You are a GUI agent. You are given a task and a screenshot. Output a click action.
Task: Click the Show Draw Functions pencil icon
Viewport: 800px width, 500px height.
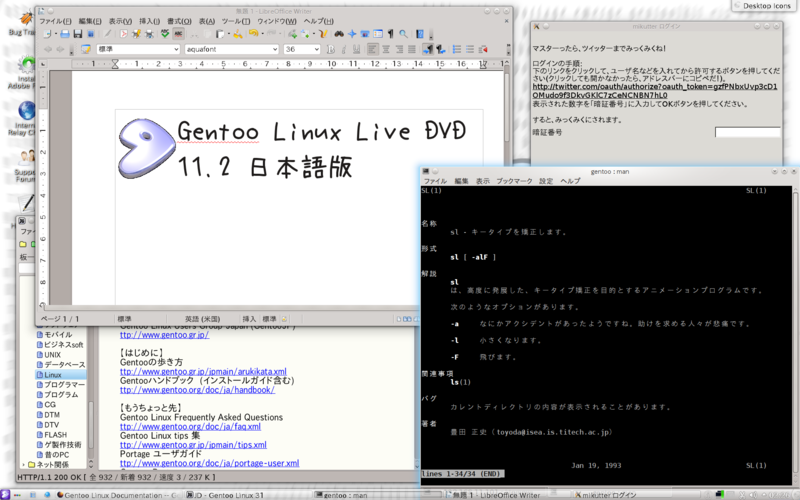tap(323, 34)
